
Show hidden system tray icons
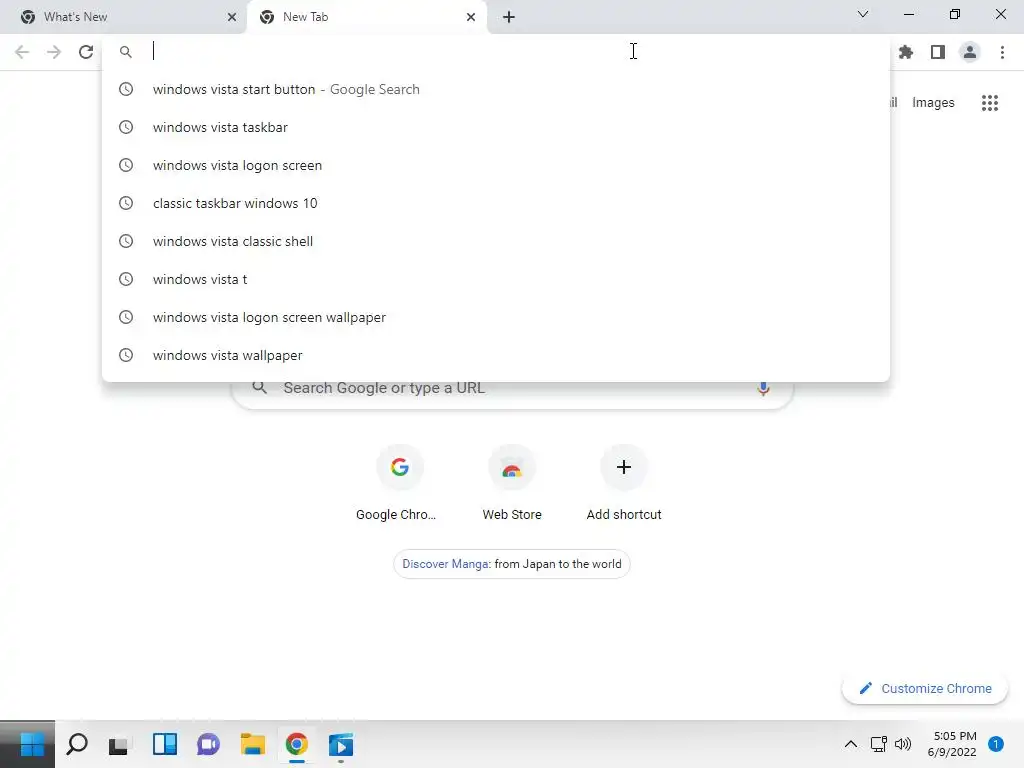[x=850, y=744]
